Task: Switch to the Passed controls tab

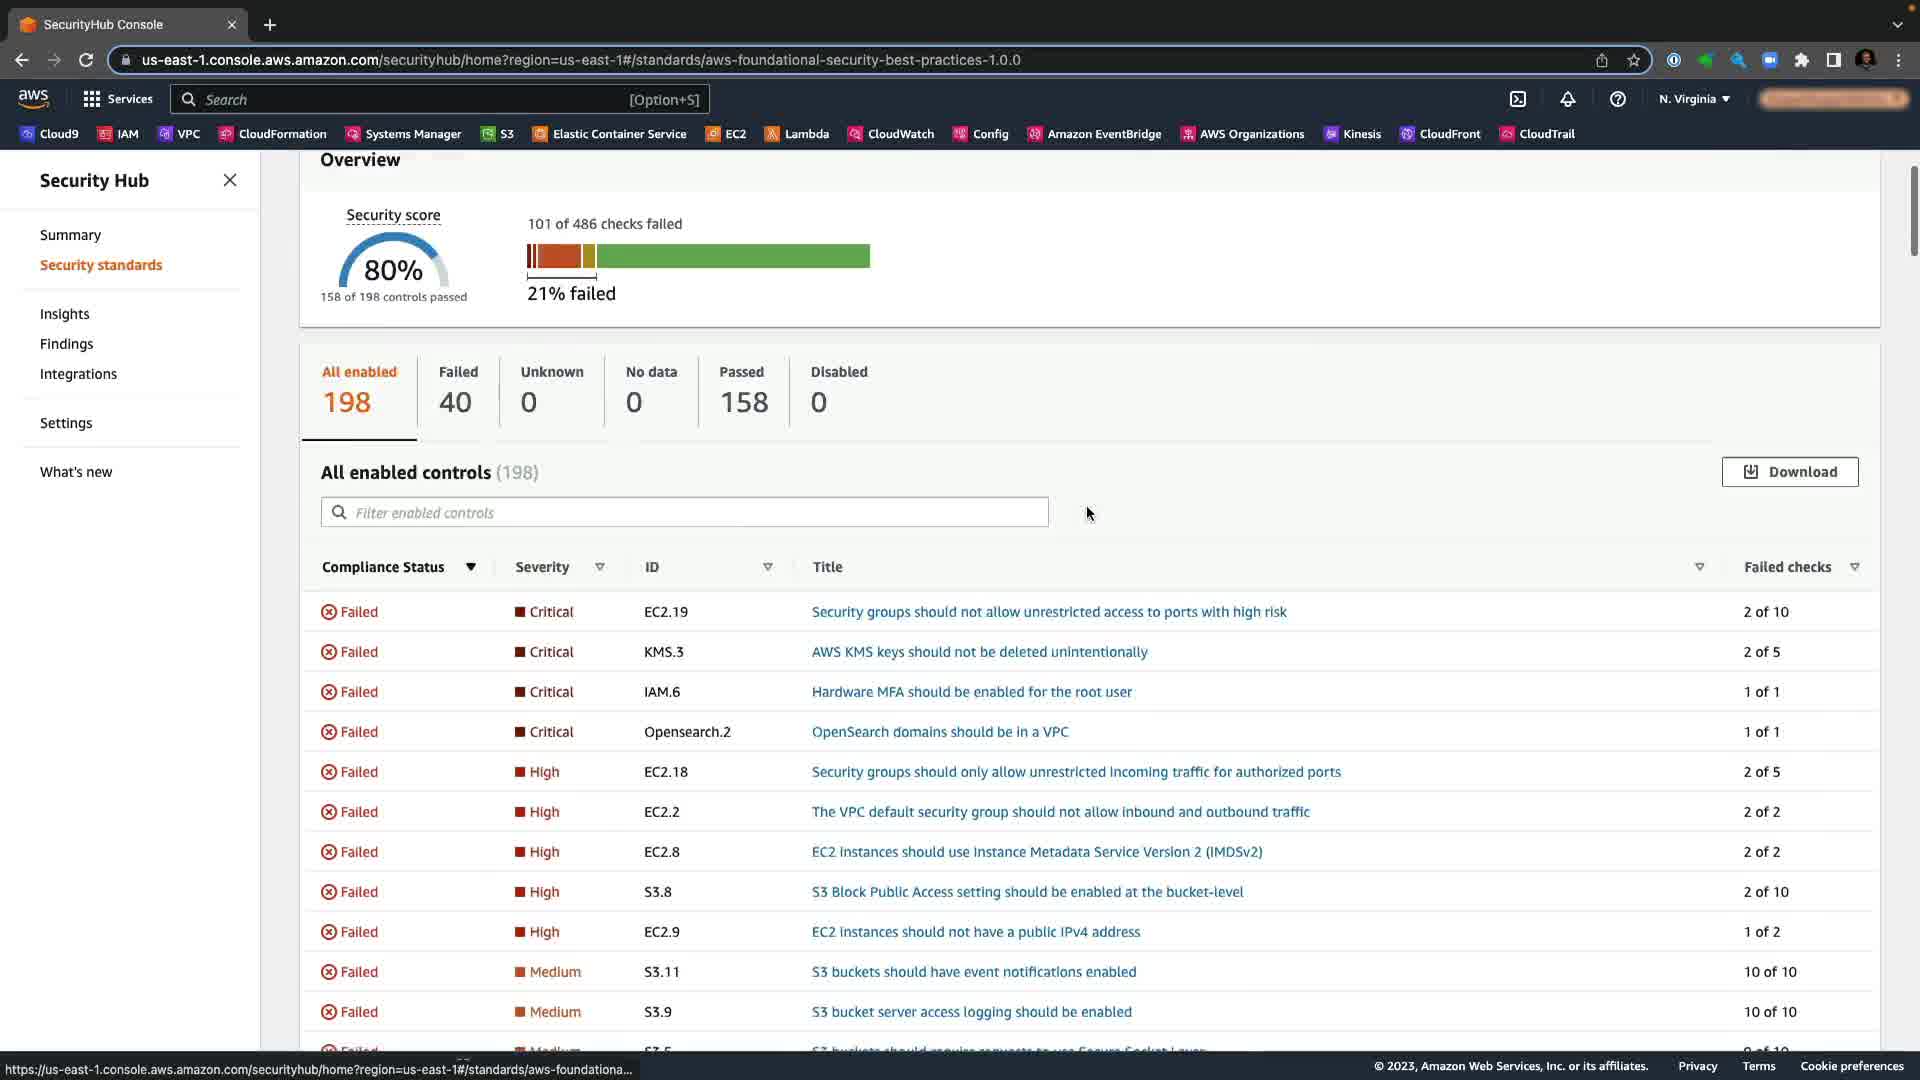Action: (x=743, y=389)
